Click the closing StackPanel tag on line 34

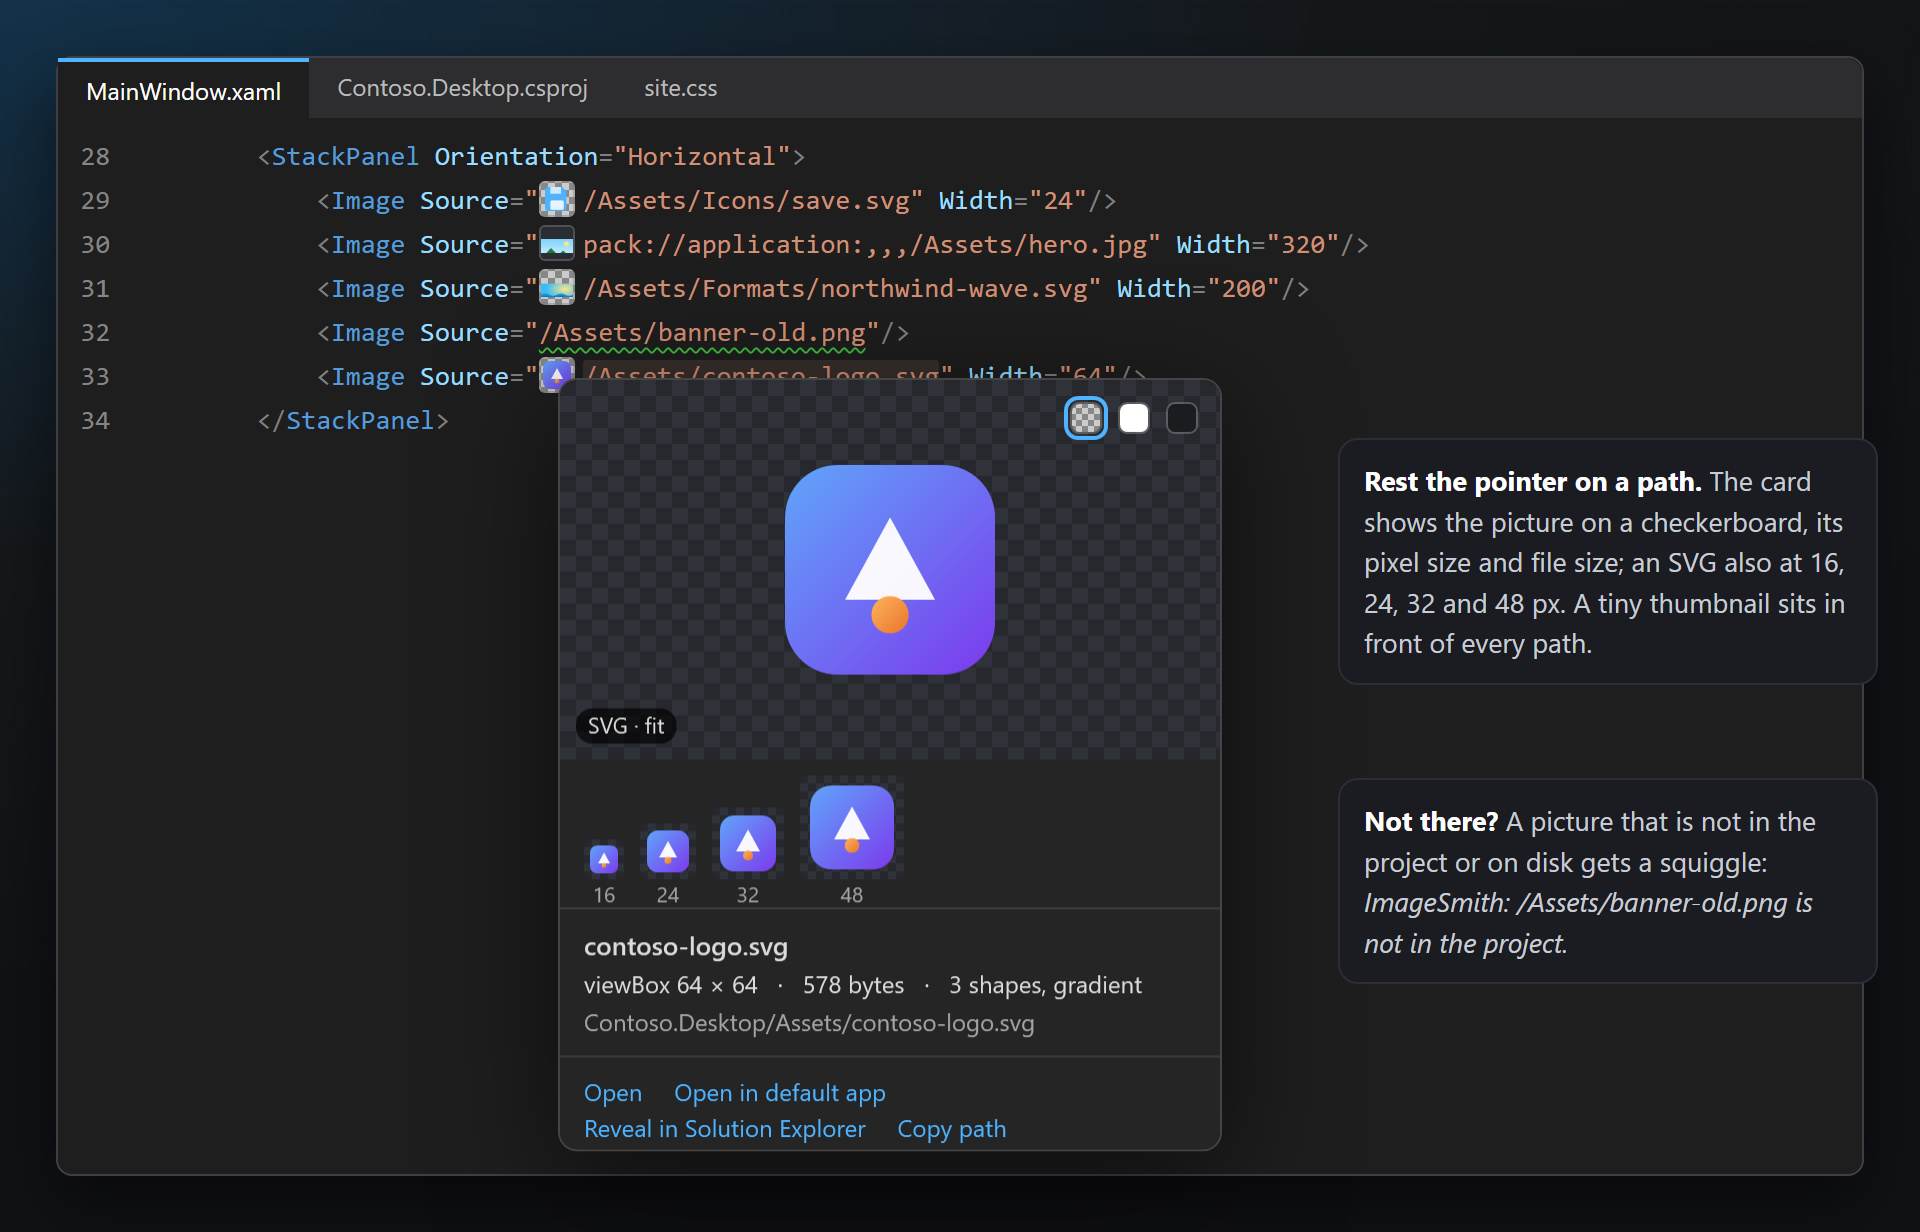[x=353, y=420]
